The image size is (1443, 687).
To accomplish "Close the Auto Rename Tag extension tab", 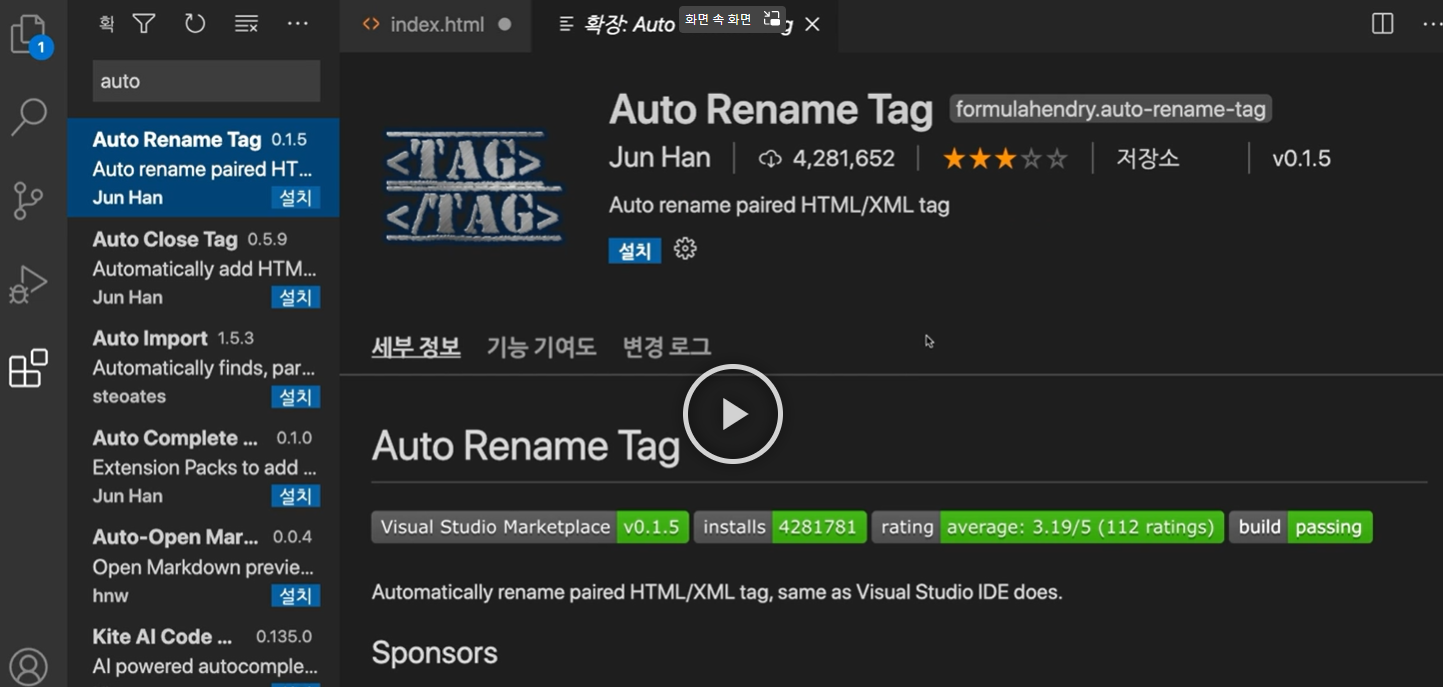I will click(812, 24).
